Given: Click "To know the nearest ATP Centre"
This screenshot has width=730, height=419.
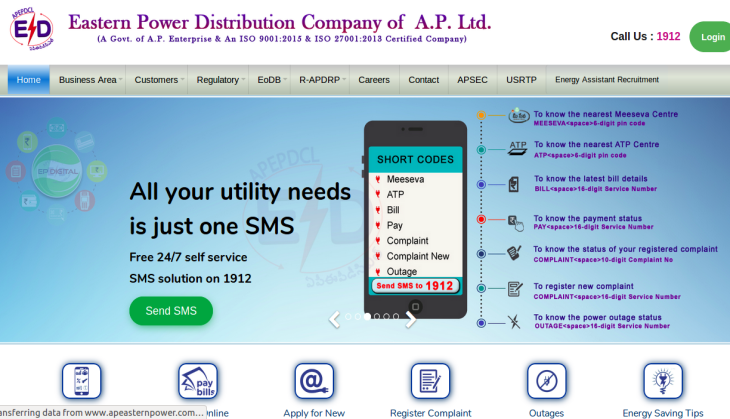Looking at the screenshot, I should (596, 144).
